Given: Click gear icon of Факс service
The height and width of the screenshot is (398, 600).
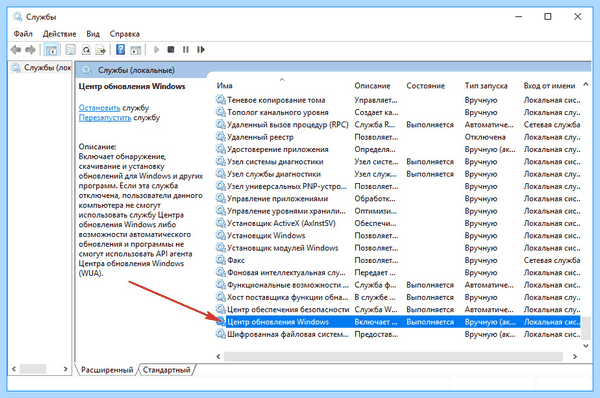Looking at the screenshot, I should 220,260.
